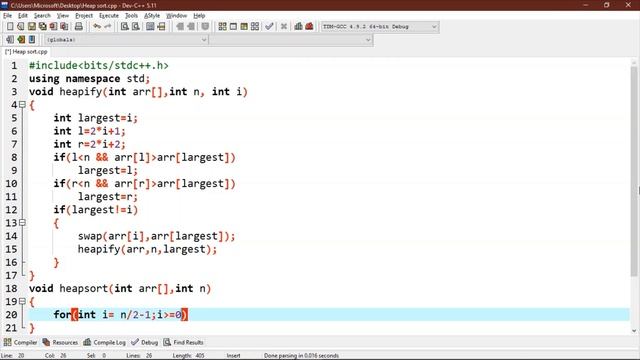Click the 'Insert' mode status indicator
The image size is (640, 360).
233,356
